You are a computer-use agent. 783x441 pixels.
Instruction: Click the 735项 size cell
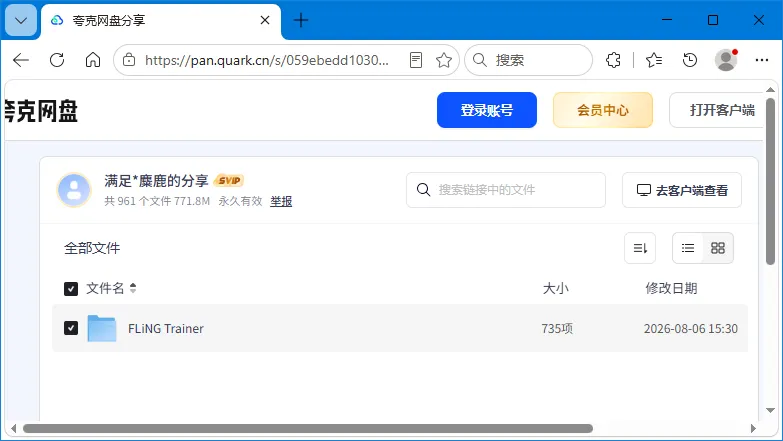coord(557,329)
